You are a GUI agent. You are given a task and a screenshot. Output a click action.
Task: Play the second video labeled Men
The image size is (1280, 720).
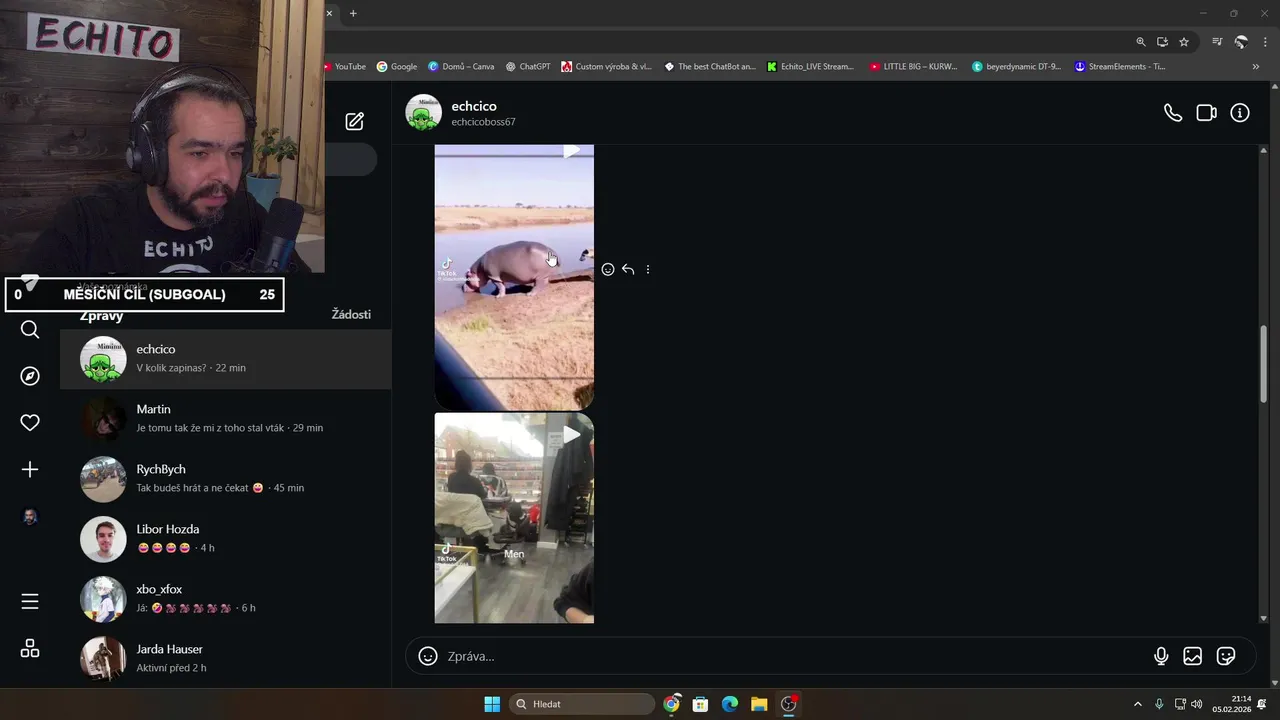514,518
